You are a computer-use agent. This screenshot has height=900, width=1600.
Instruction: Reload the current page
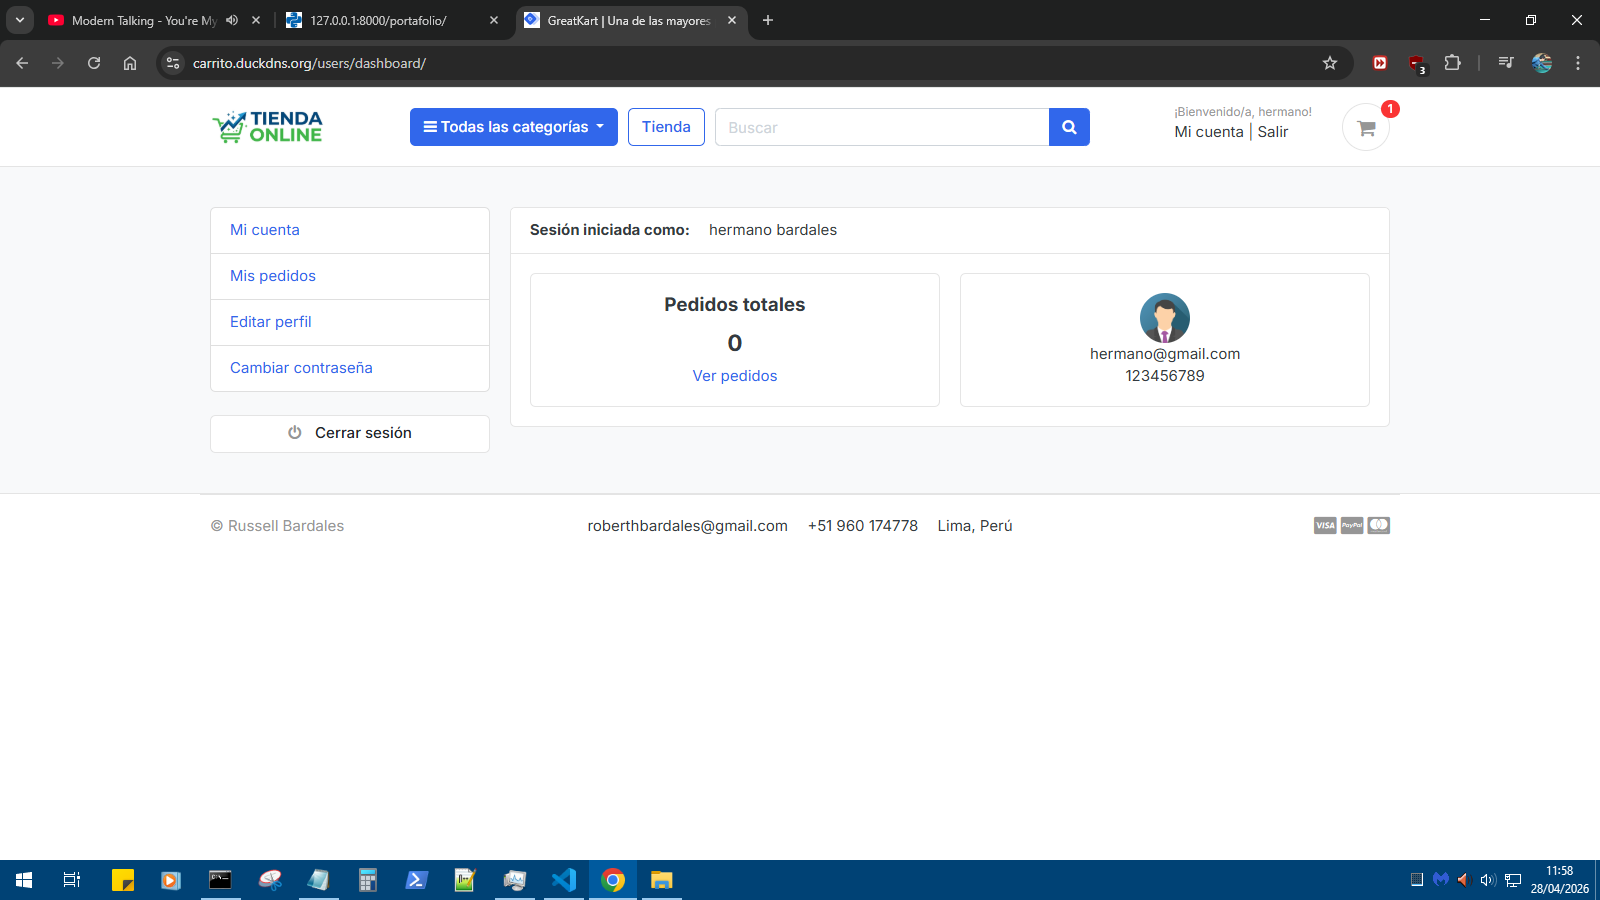click(94, 63)
